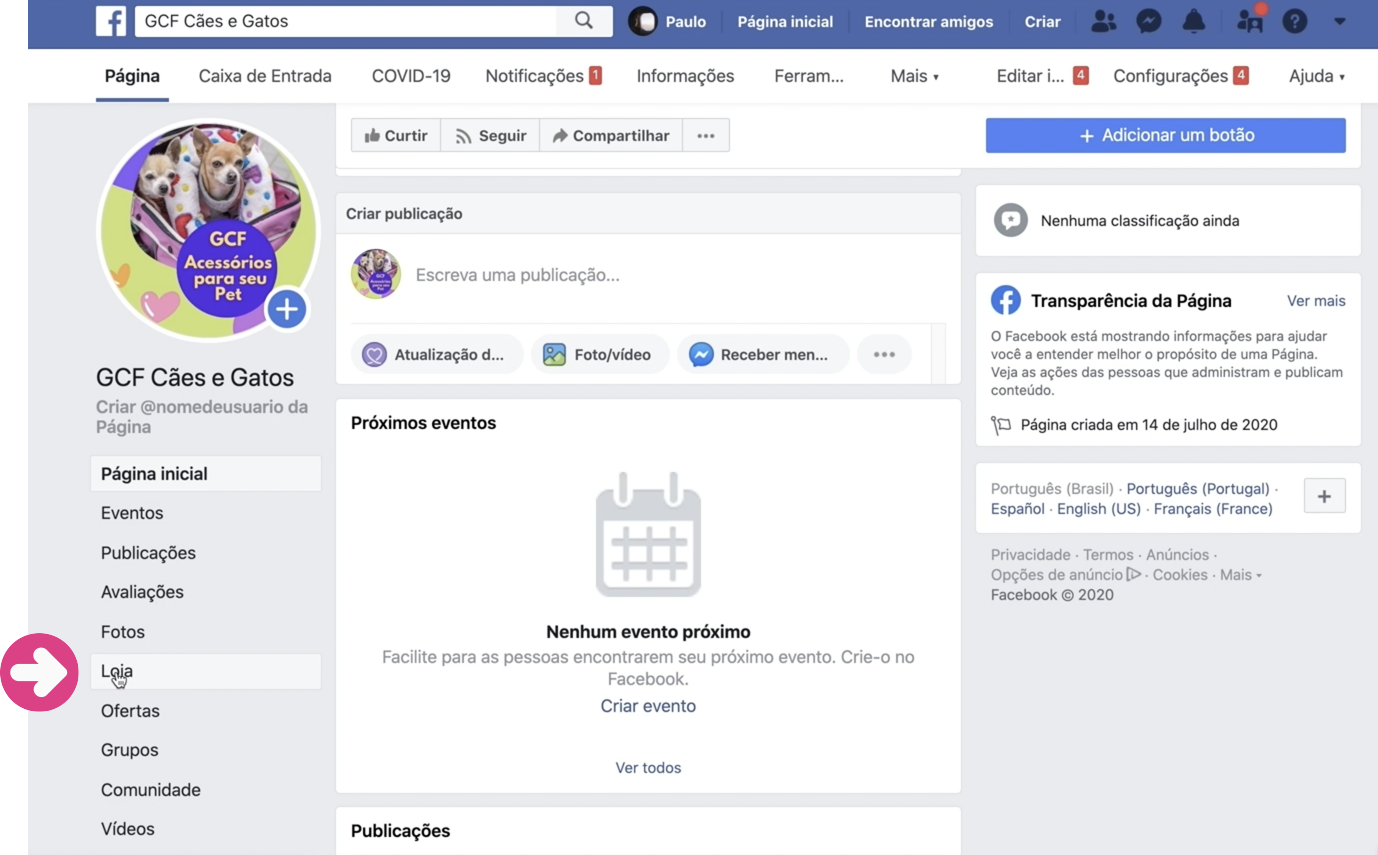Viewport: 1378px width, 855px height.
Task: Open Avaliações in the sidebar
Action: click(x=206, y=592)
